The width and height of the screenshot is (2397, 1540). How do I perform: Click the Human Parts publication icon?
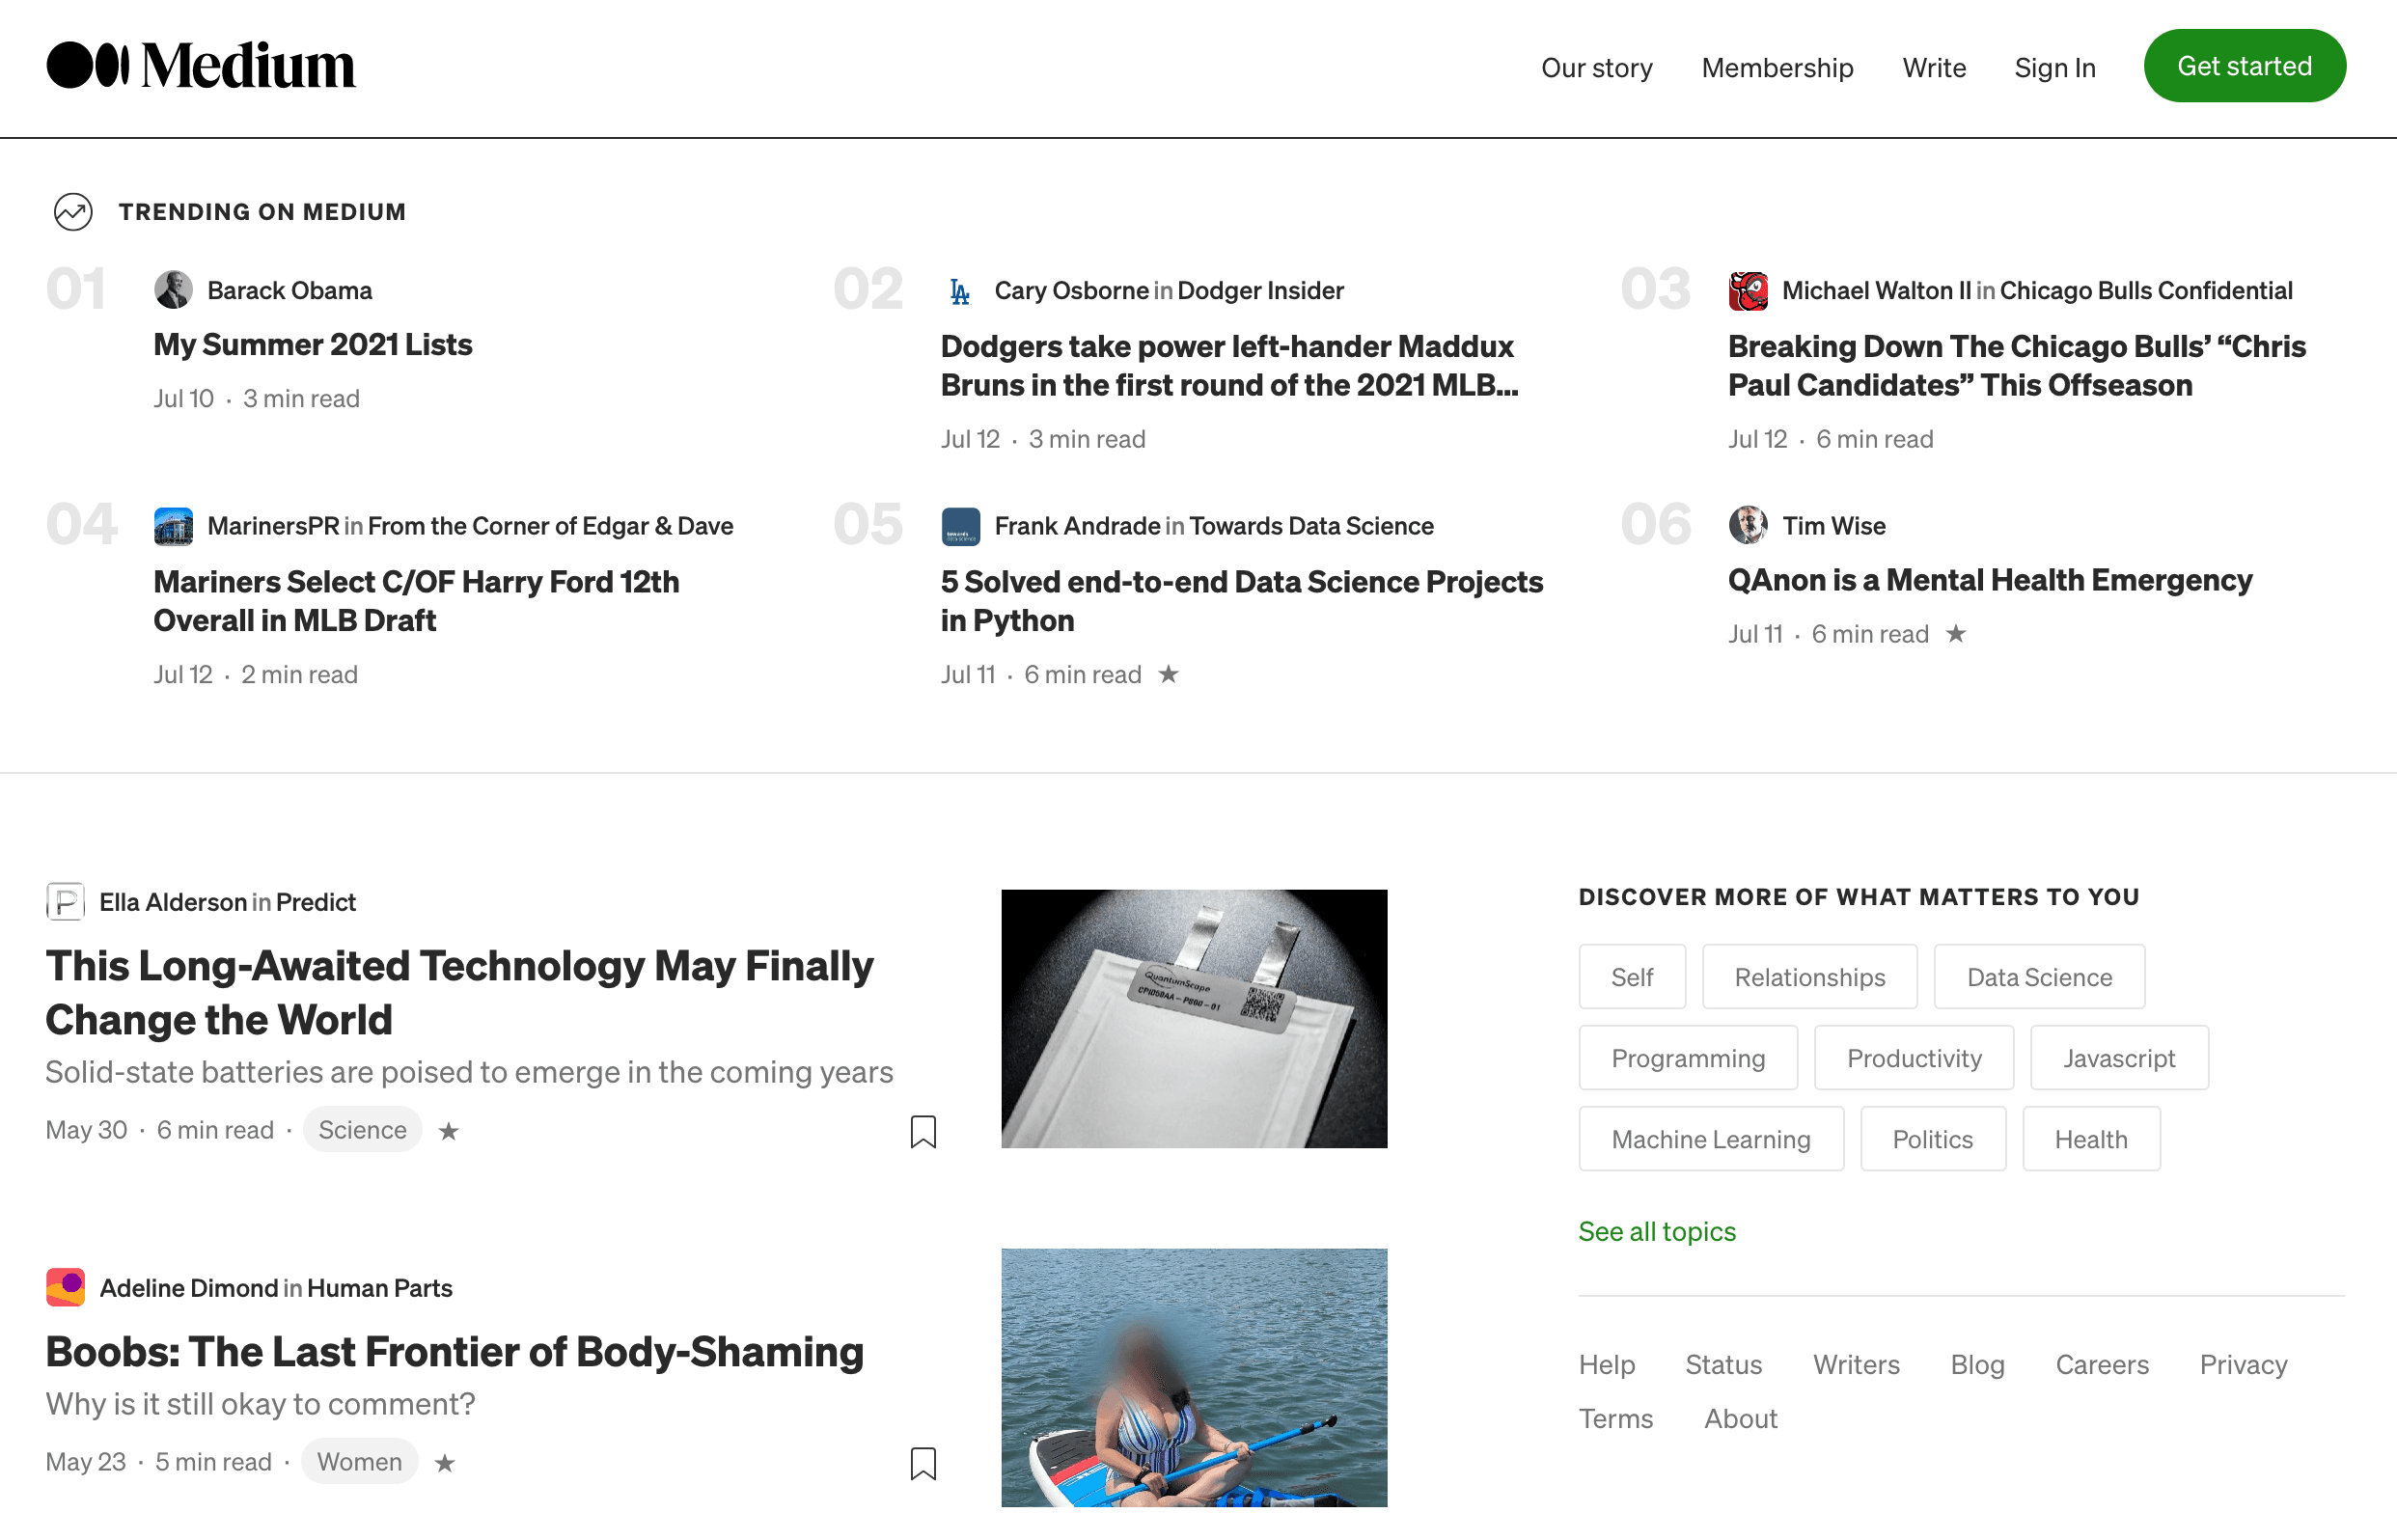[x=66, y=1288]
